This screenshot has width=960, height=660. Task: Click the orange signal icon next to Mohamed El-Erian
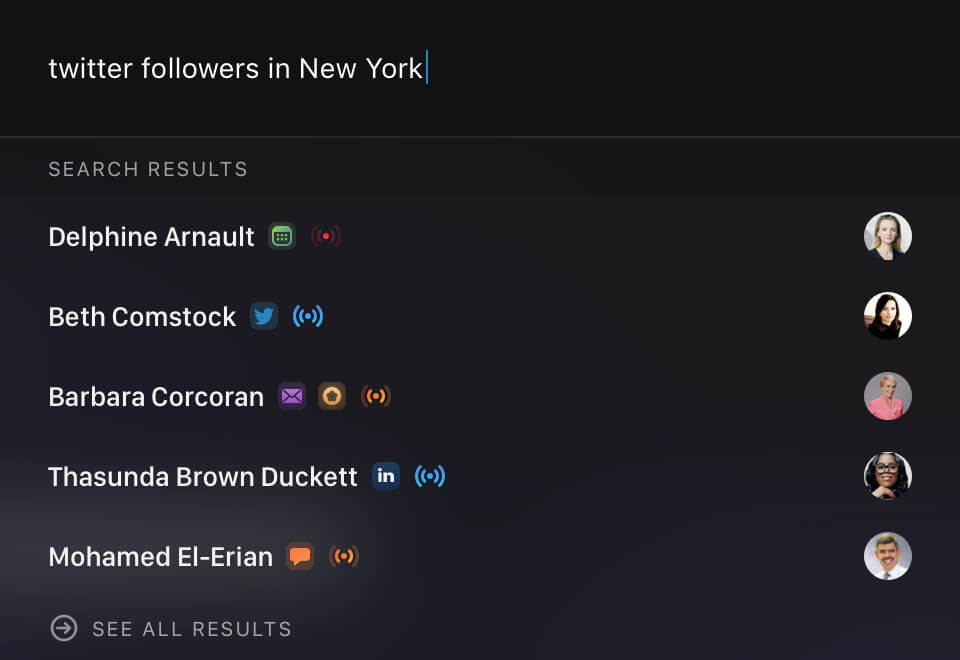[x=345, y=556]
